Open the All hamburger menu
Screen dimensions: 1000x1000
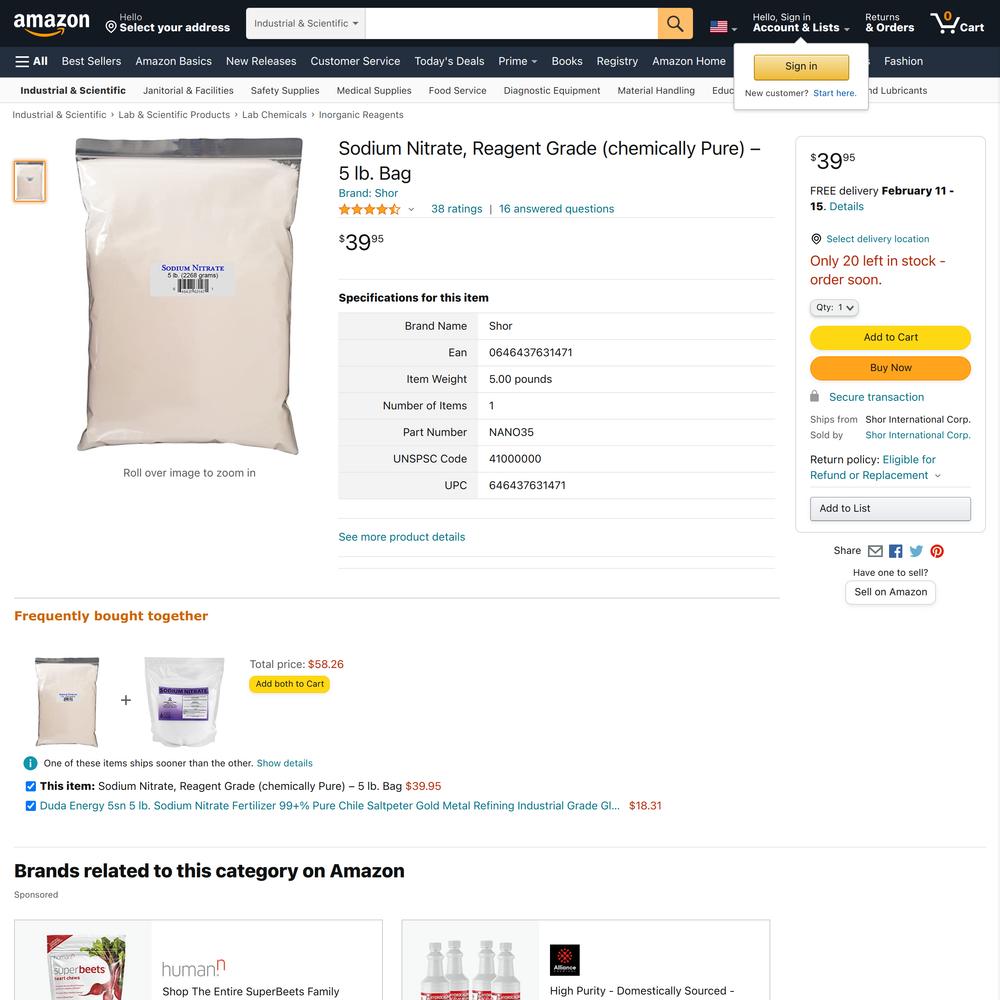point(31,61)
